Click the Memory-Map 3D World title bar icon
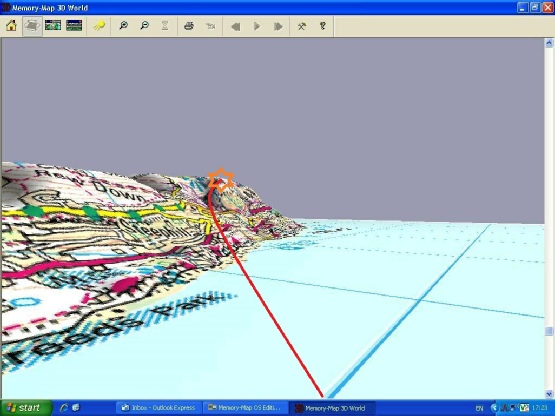Viewport: 555px width, 416px height. (x=6, y=7)
